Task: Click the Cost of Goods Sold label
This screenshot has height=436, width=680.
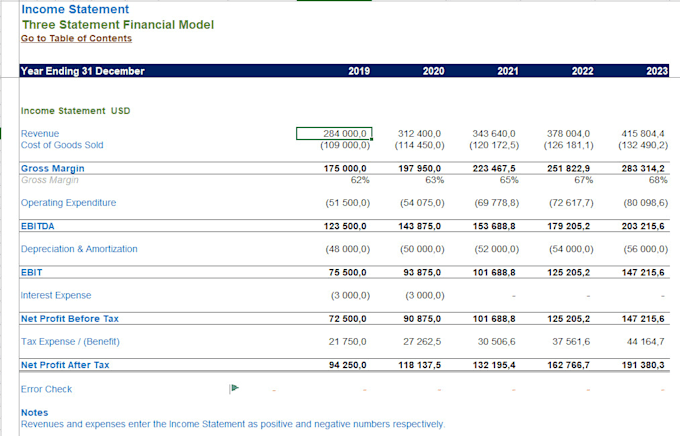Action: [62, 145]
